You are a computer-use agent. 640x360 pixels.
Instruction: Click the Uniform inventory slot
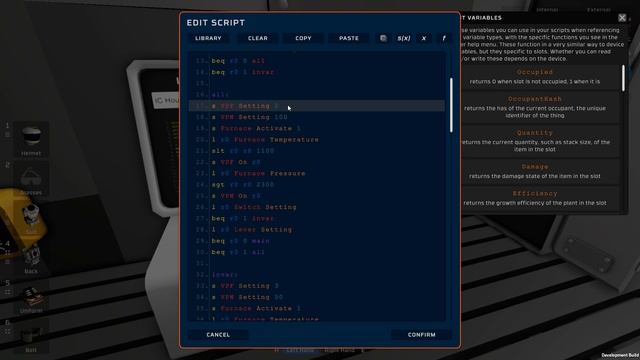coord(31,297)
